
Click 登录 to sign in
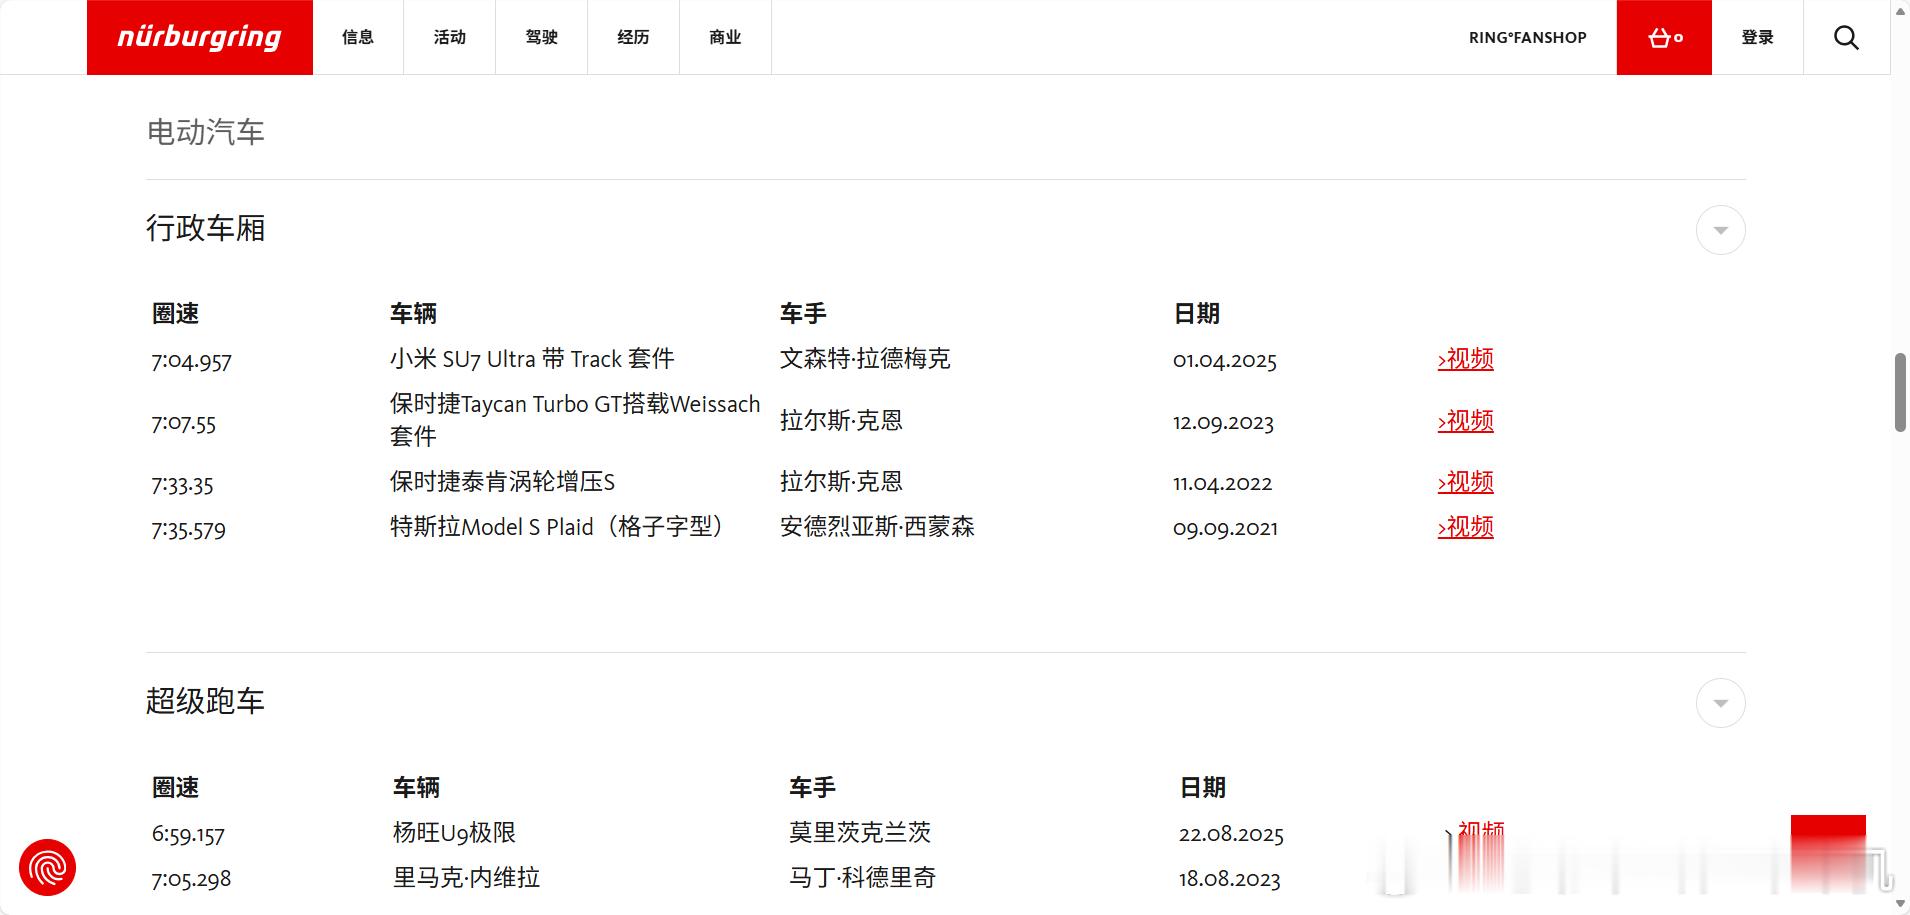click(1756, 37)
